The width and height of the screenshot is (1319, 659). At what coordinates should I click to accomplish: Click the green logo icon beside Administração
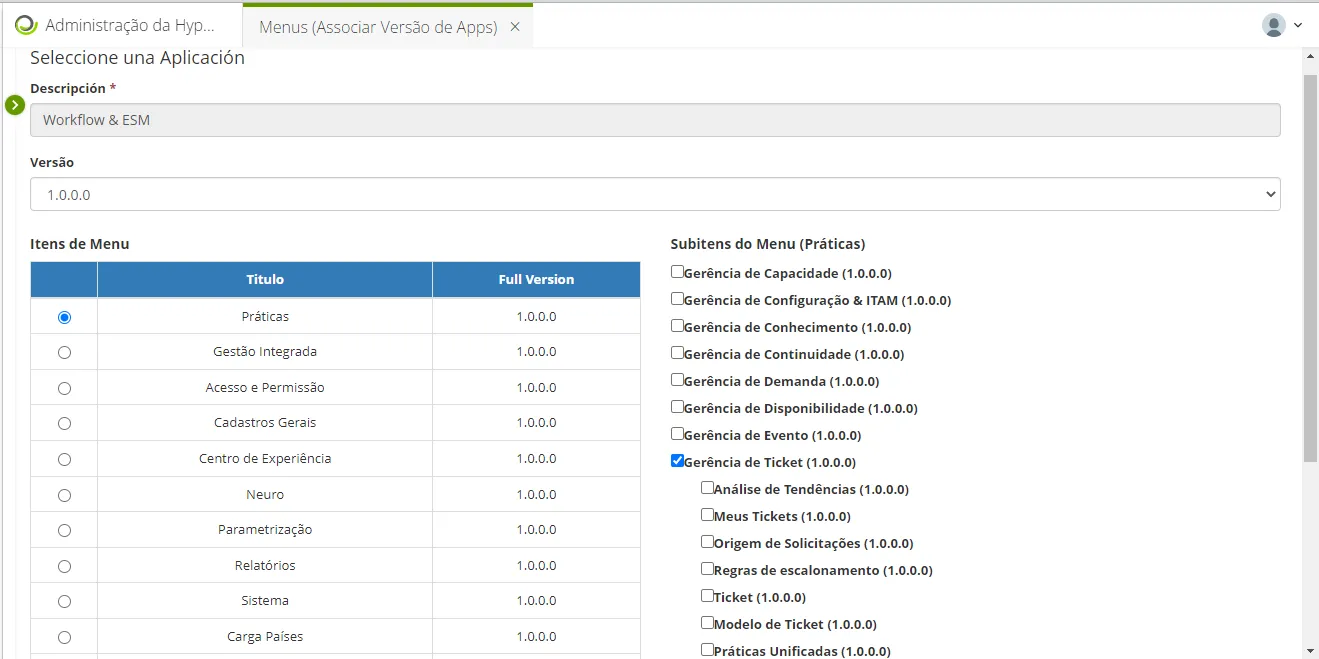tap(26, 25)
